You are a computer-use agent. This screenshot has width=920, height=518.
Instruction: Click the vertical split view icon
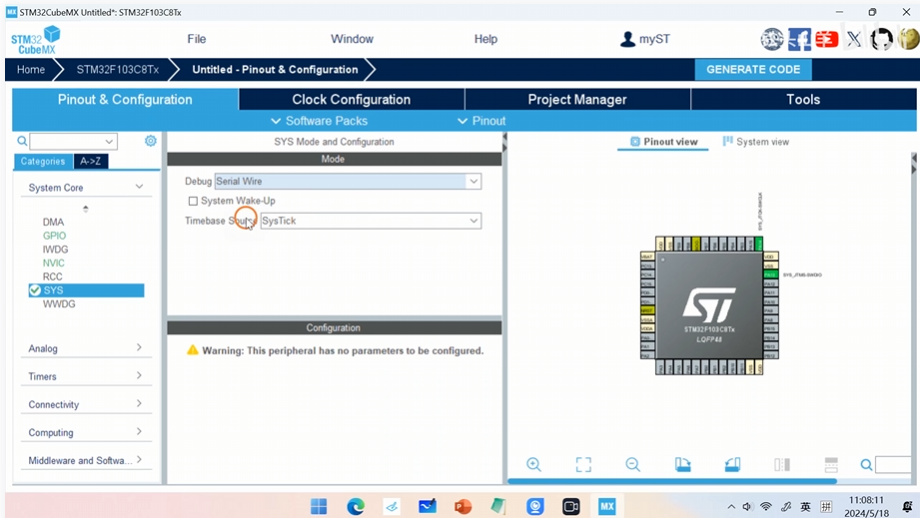coord(782,465)
